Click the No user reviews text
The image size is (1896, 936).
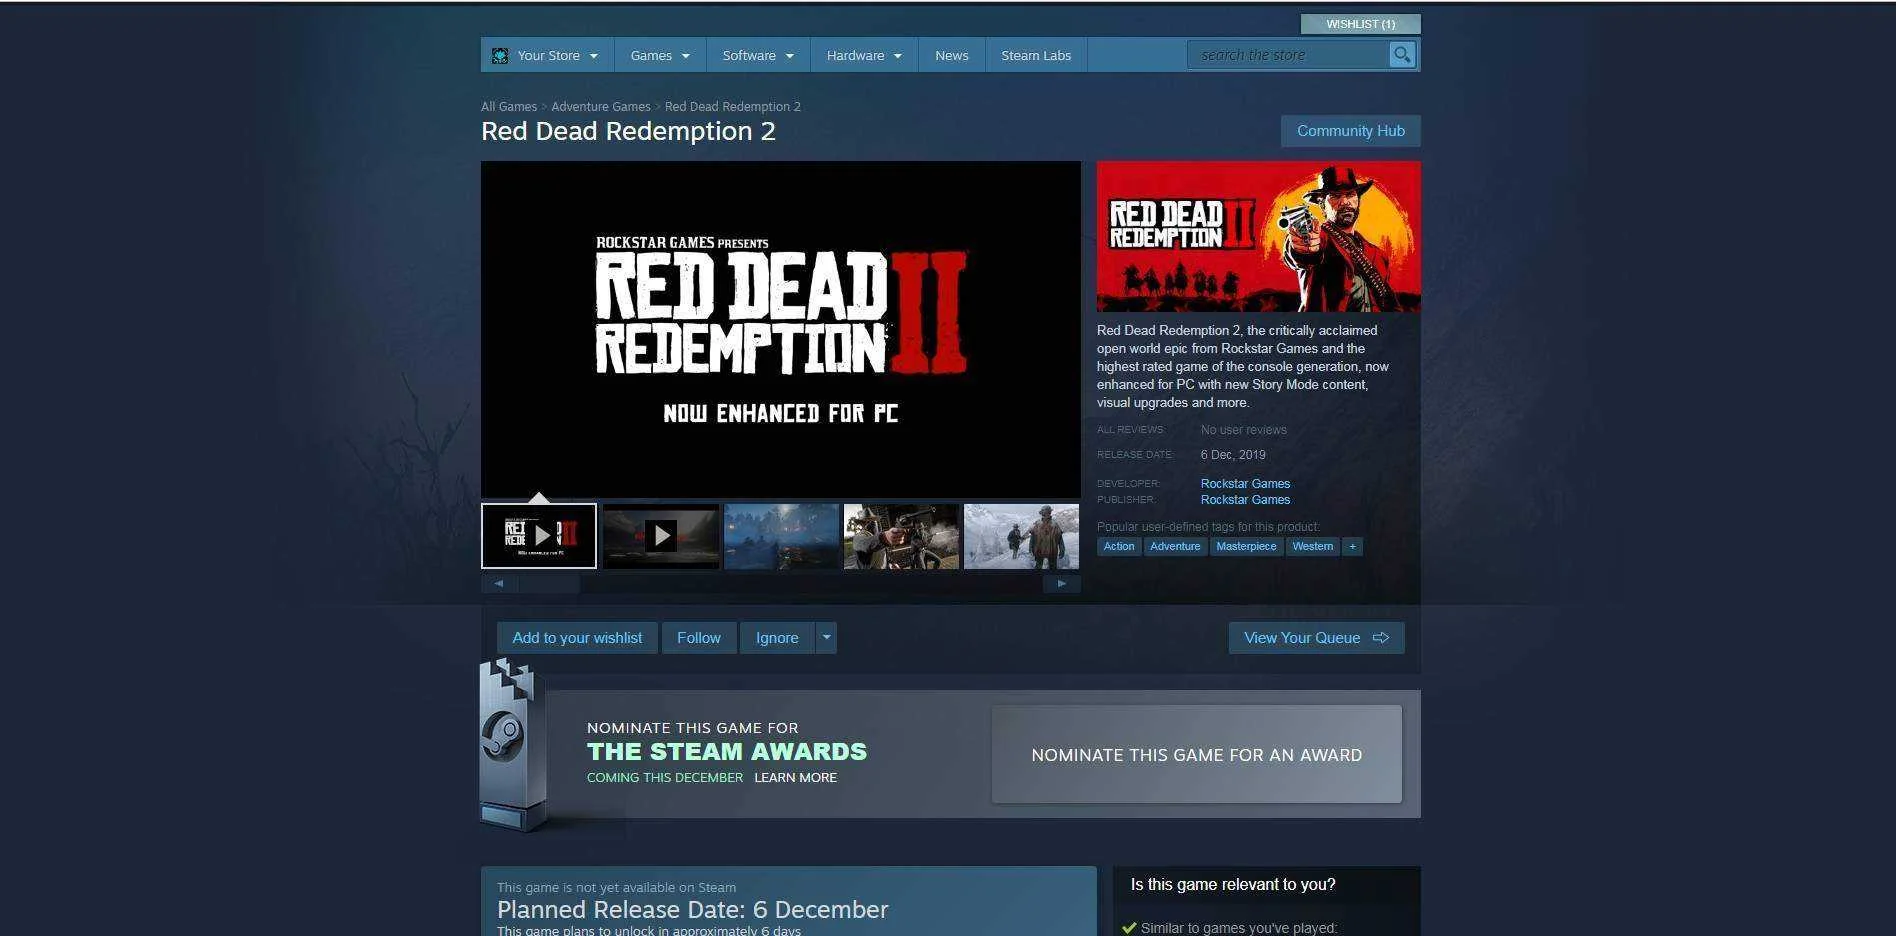pos(1244,430)
